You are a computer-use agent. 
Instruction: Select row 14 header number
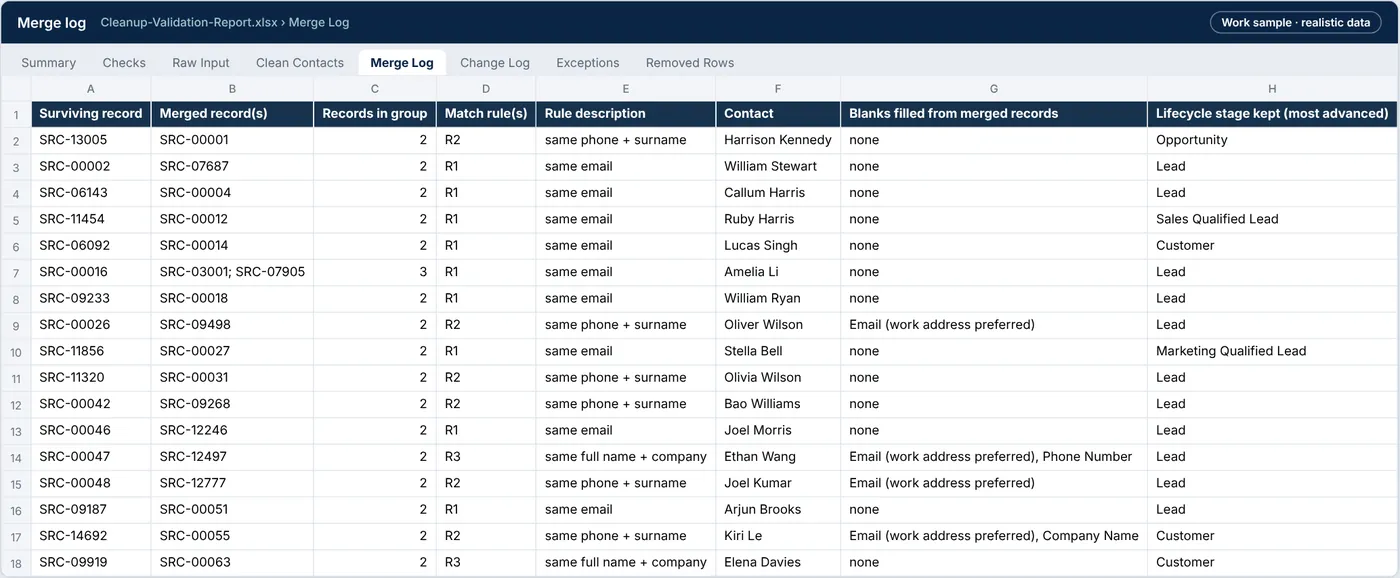pos(16,457)
